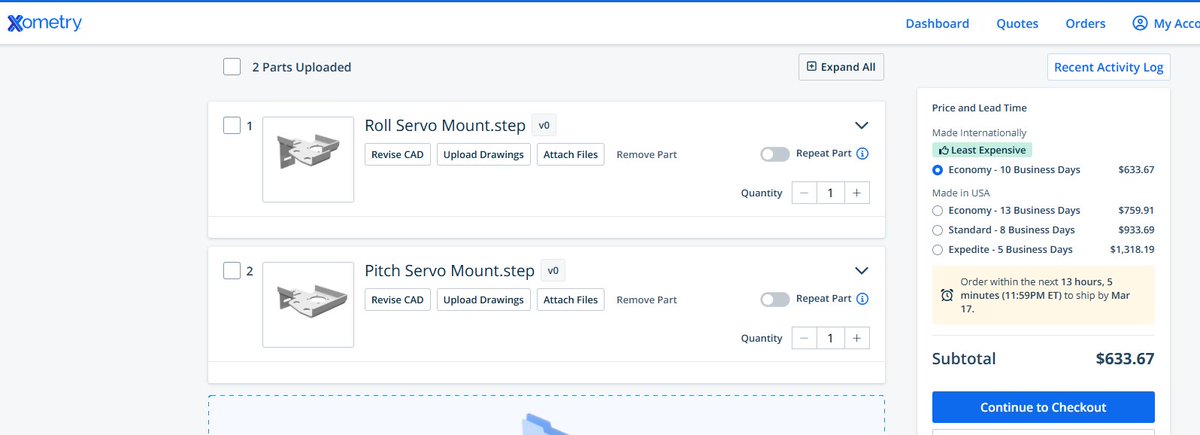Click the Xometry logo
The height and width of the screenshot is (435, 1200).
tap(44, 23)
